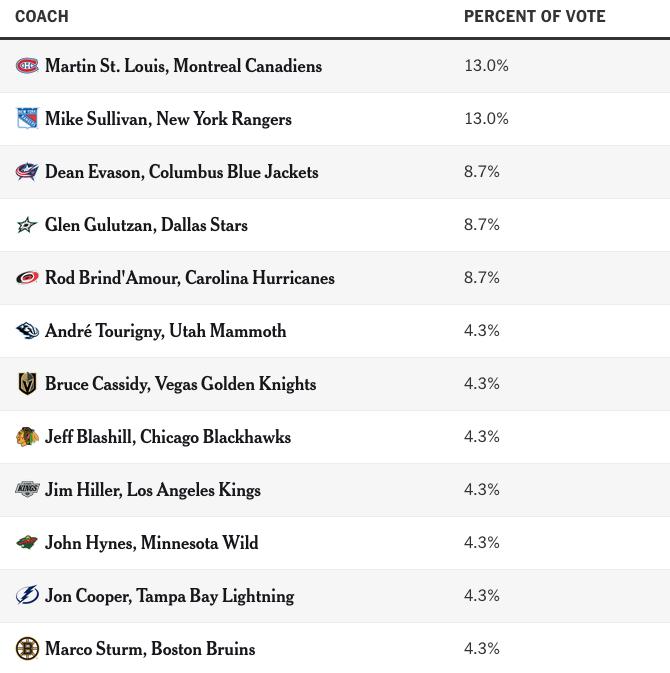Click the 4.3% value for Marco Sturm
This screenshot has height=673, width=670.
(x=482, y=649)
